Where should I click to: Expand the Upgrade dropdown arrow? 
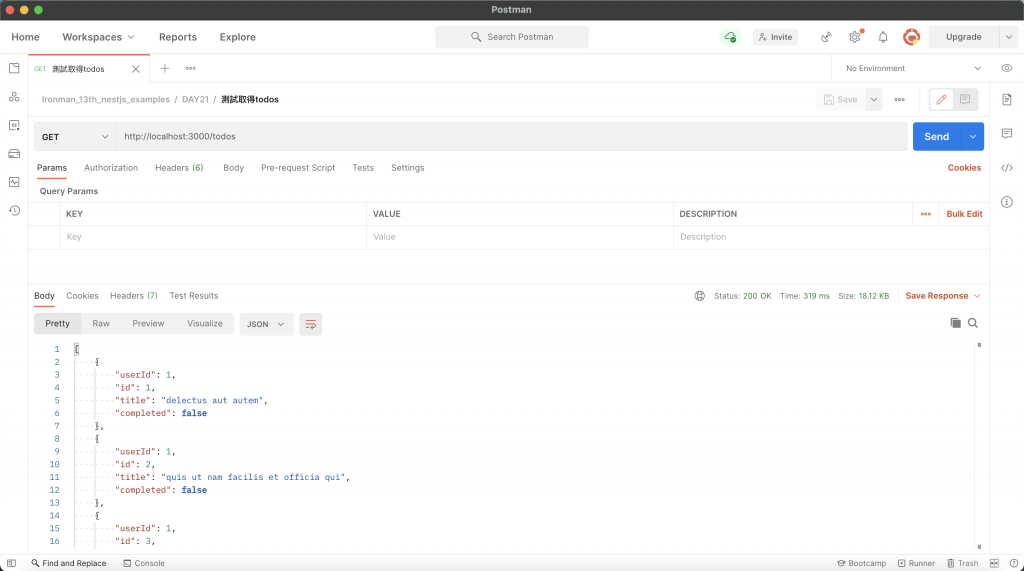coord(1008,37)
